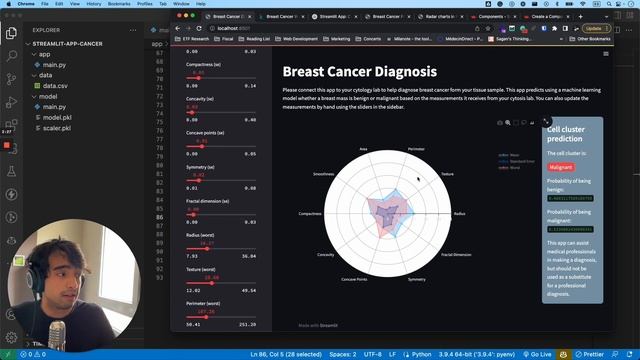The height and width of the screenshot is (360, 640).
Task: Click the Plotly logo on chart toolbar
Action: (x=532, y=123)
